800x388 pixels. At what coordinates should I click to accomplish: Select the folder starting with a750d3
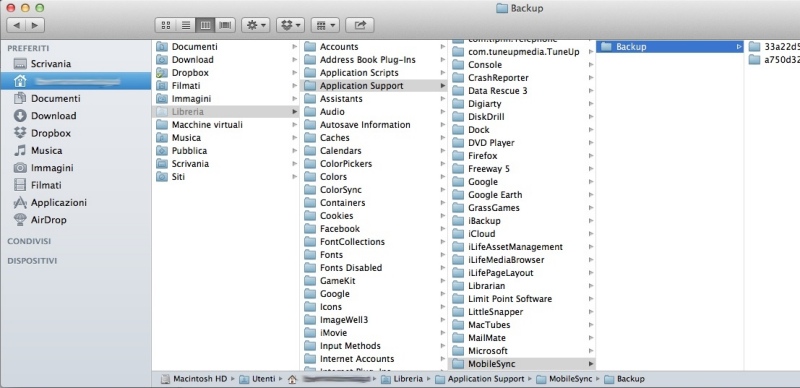pyautogui.click(x=772, y=60)
